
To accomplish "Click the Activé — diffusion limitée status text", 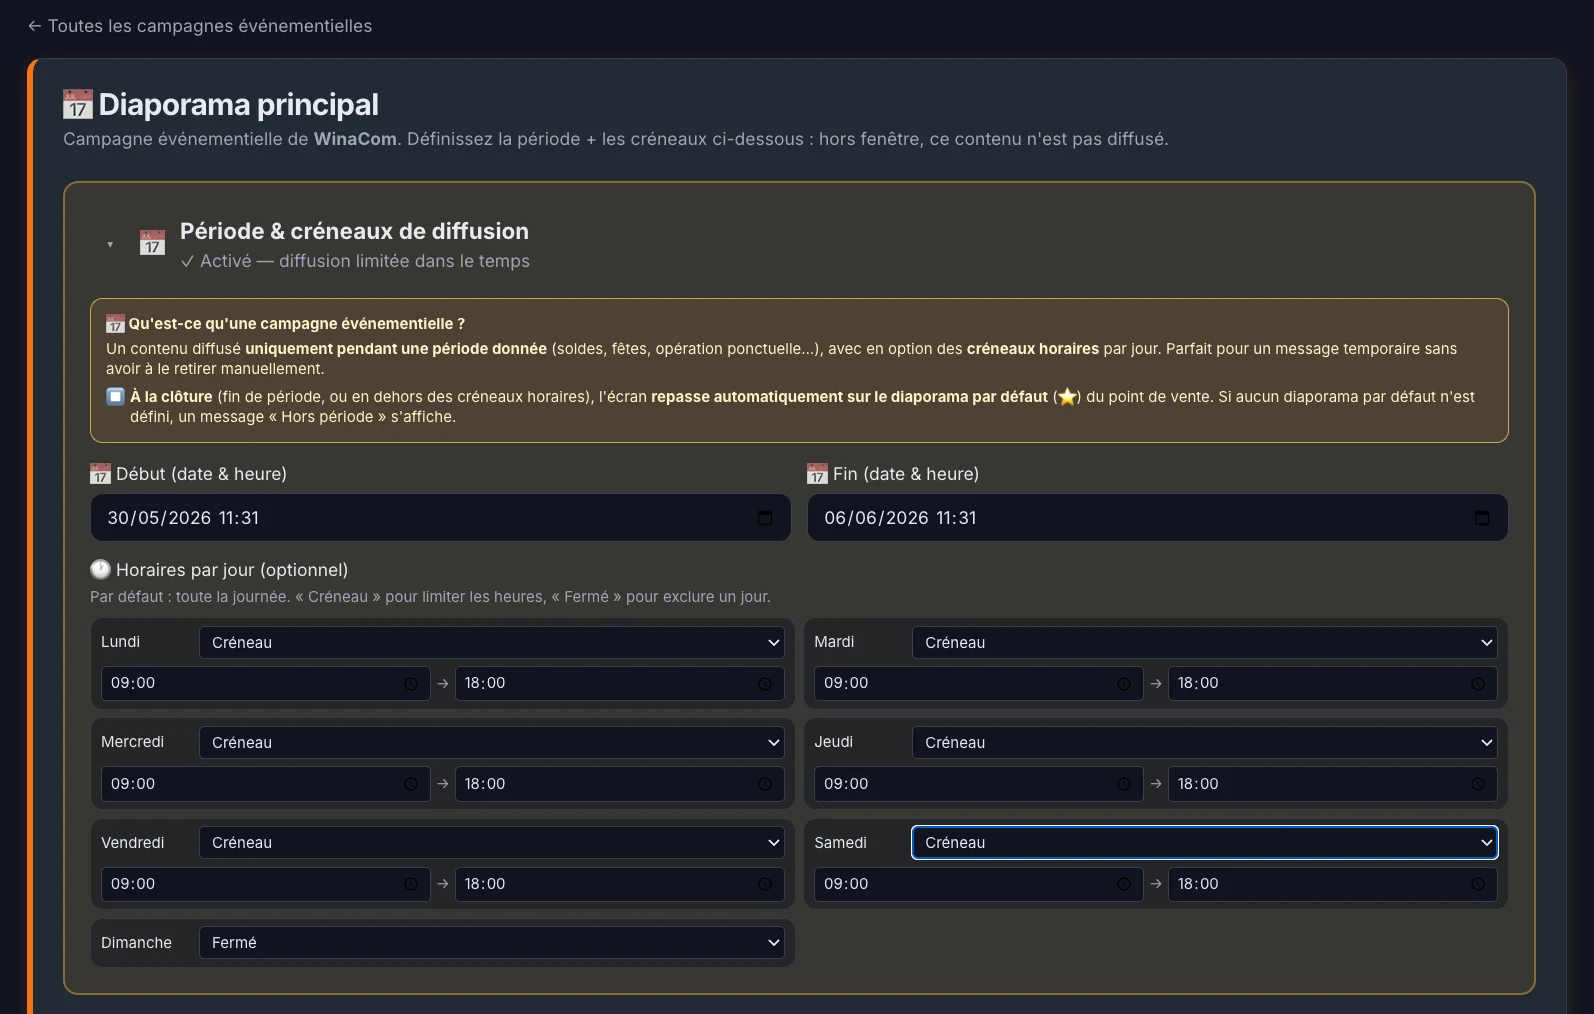I will coord(355,261).
